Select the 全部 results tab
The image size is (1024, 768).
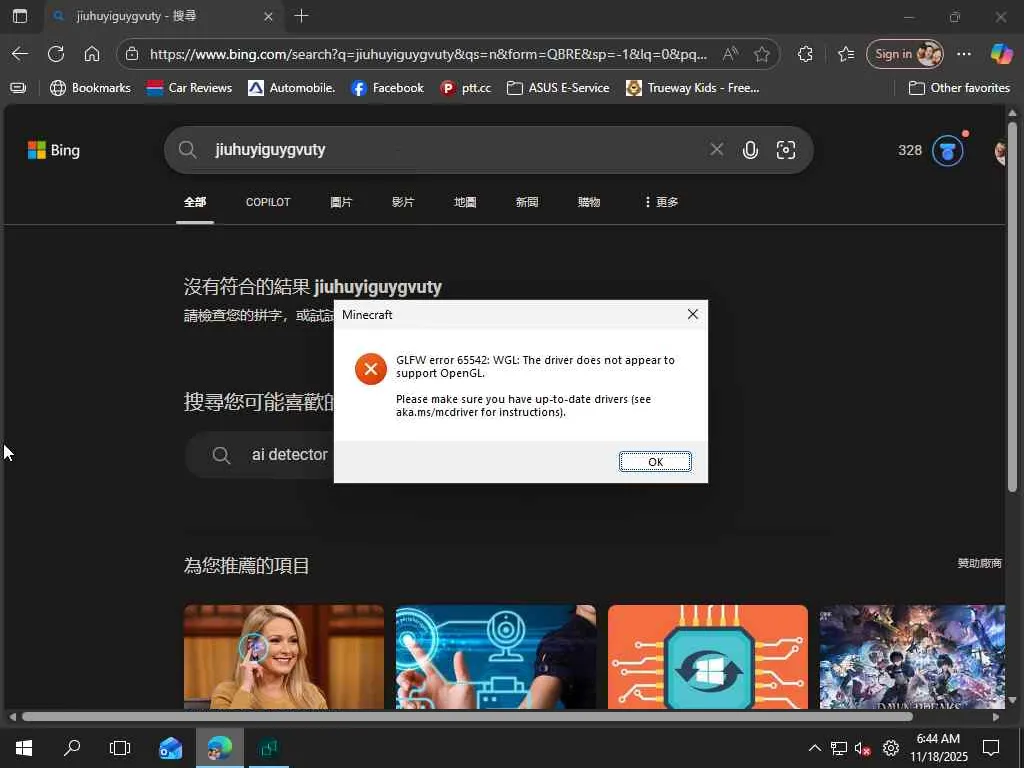(x=195, y=202)
